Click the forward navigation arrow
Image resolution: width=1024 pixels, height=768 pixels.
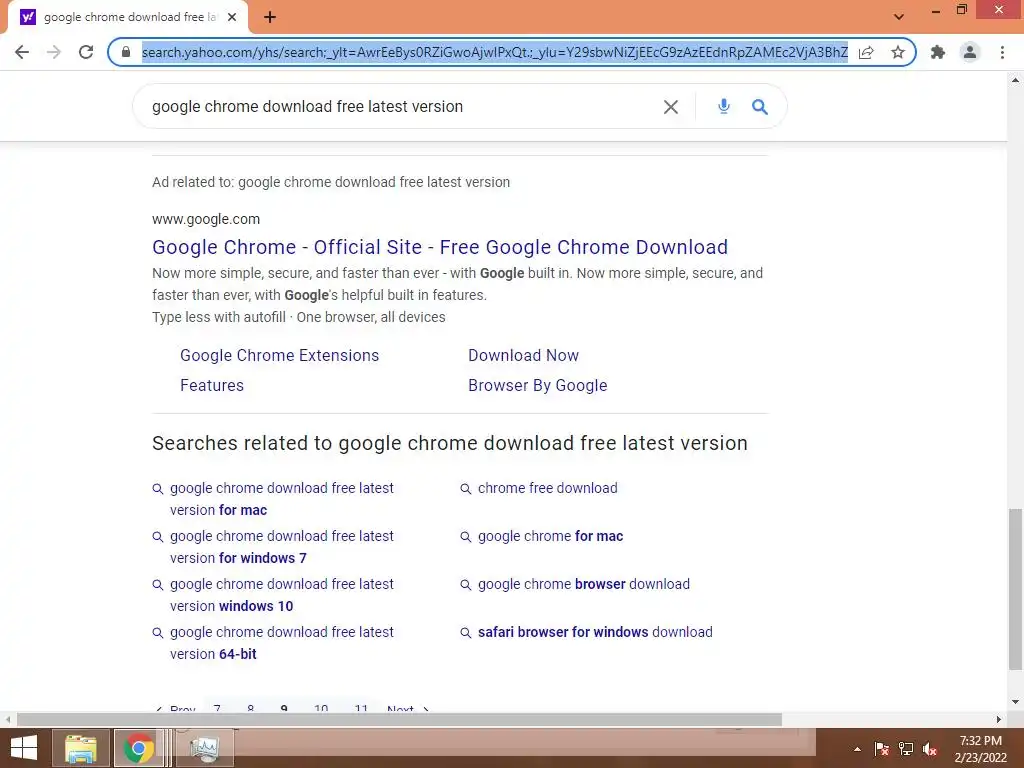click(x=54, y=52)
